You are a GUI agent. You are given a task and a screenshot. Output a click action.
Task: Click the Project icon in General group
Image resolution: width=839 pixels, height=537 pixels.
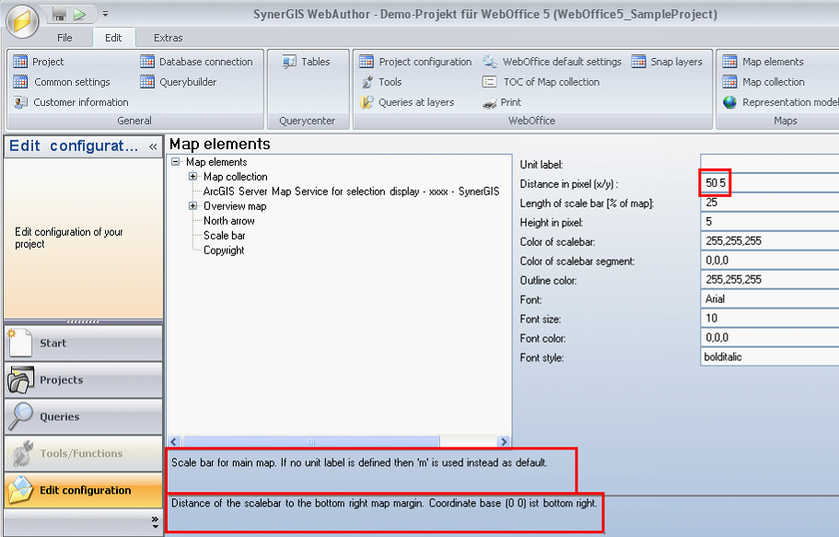tap(20, 62)
